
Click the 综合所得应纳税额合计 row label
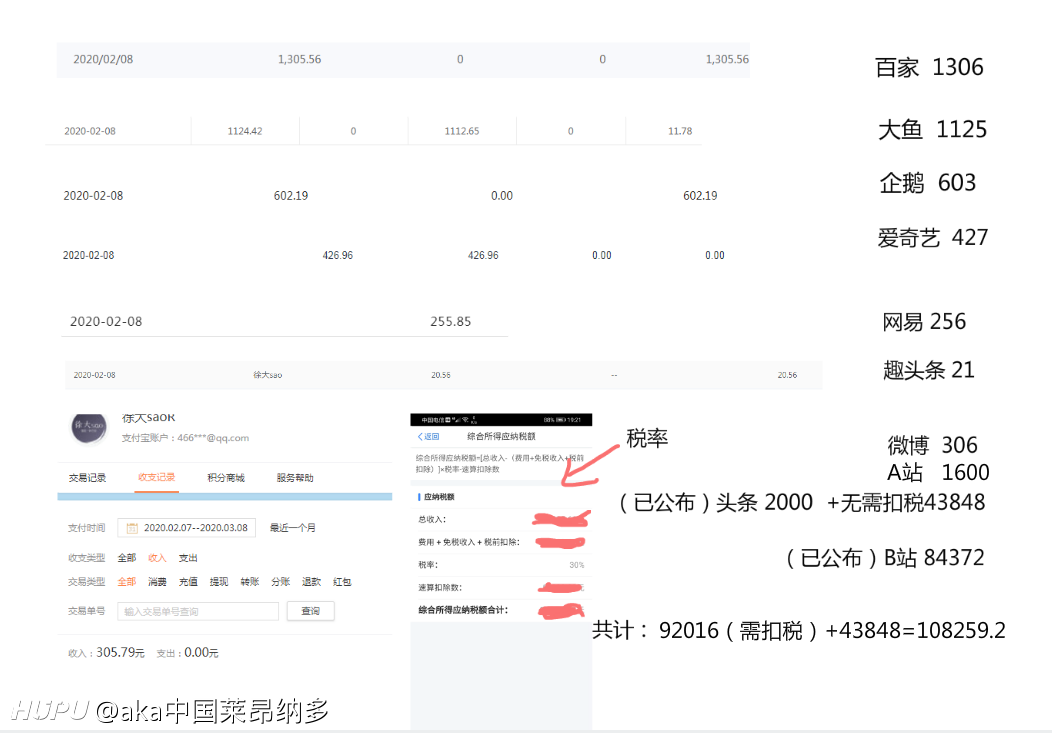tap(463, 610)
